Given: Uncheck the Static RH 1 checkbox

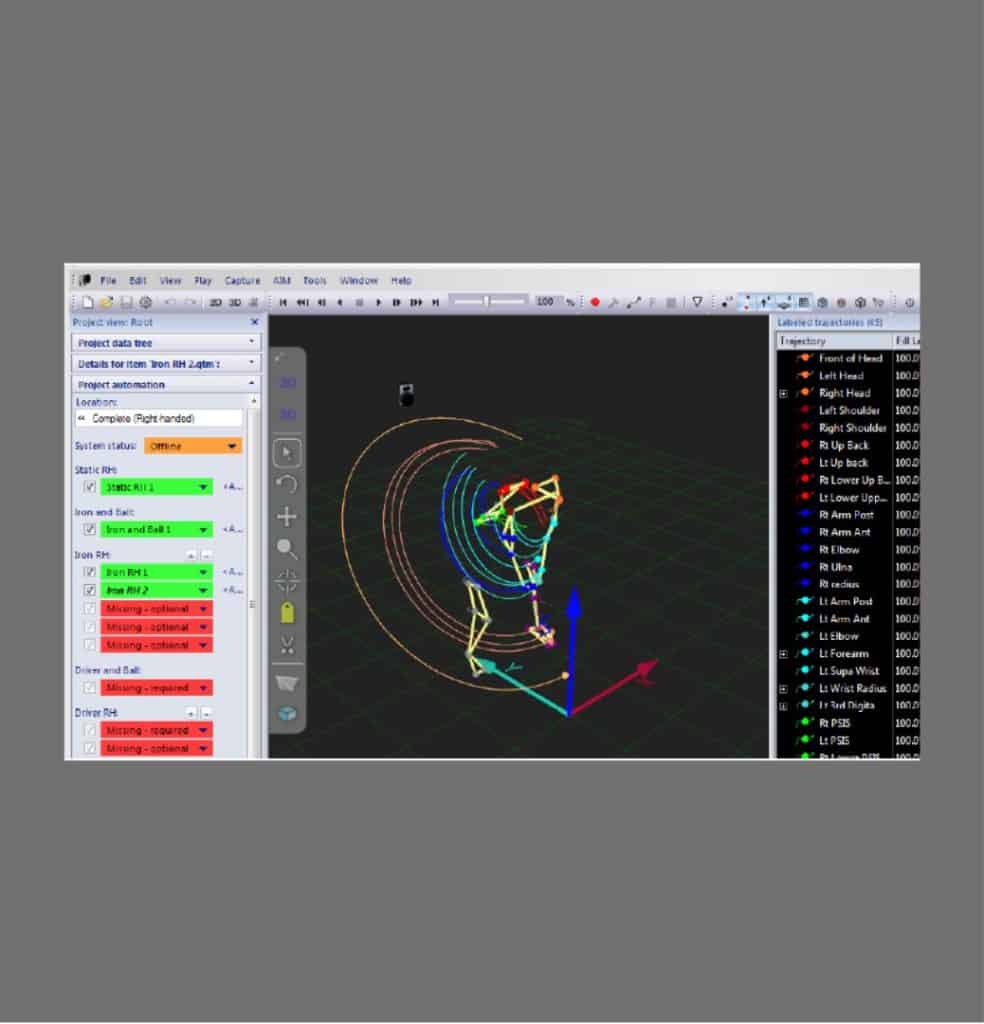Looking at the screenshot, I should pos(90,487).
